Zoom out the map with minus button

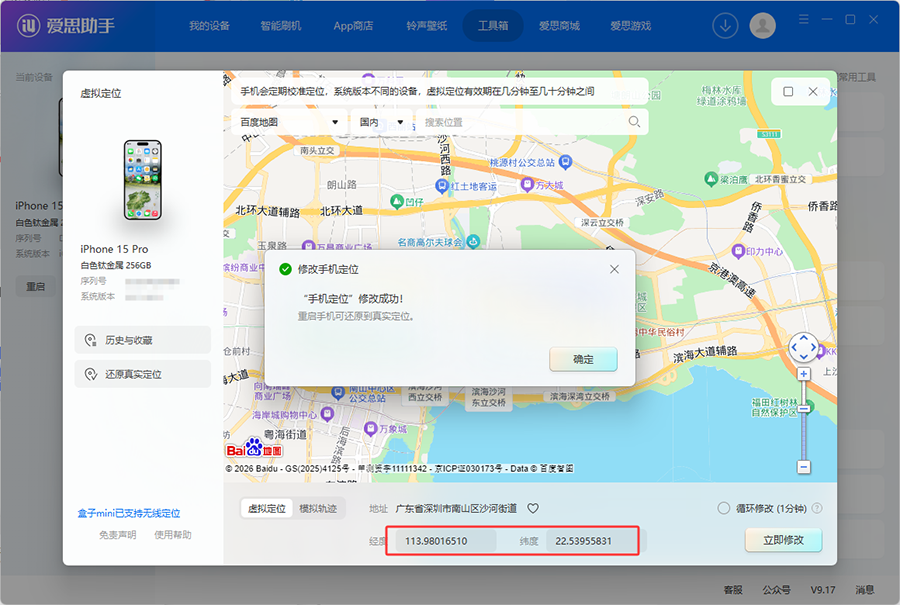pyautogui.click(x=804, y=467)
